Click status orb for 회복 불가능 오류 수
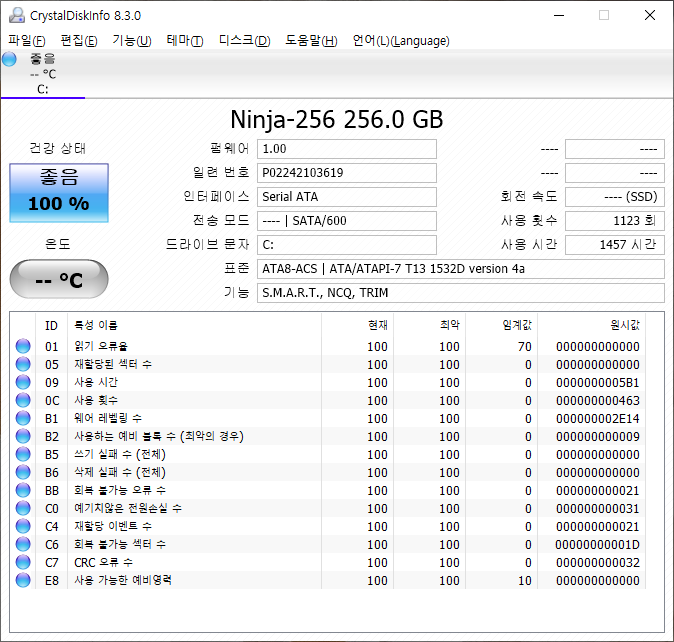 coord(23,491)
